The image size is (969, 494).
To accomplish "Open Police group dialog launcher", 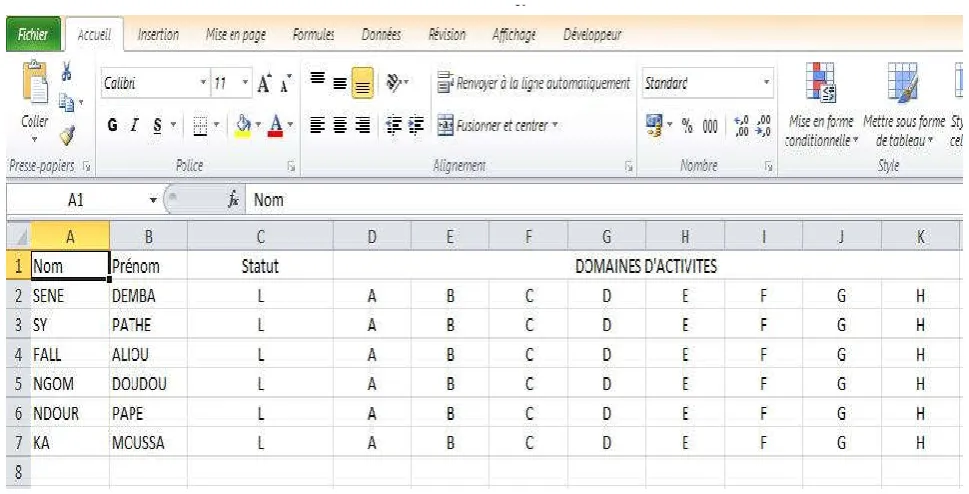I will click(291, 166).
